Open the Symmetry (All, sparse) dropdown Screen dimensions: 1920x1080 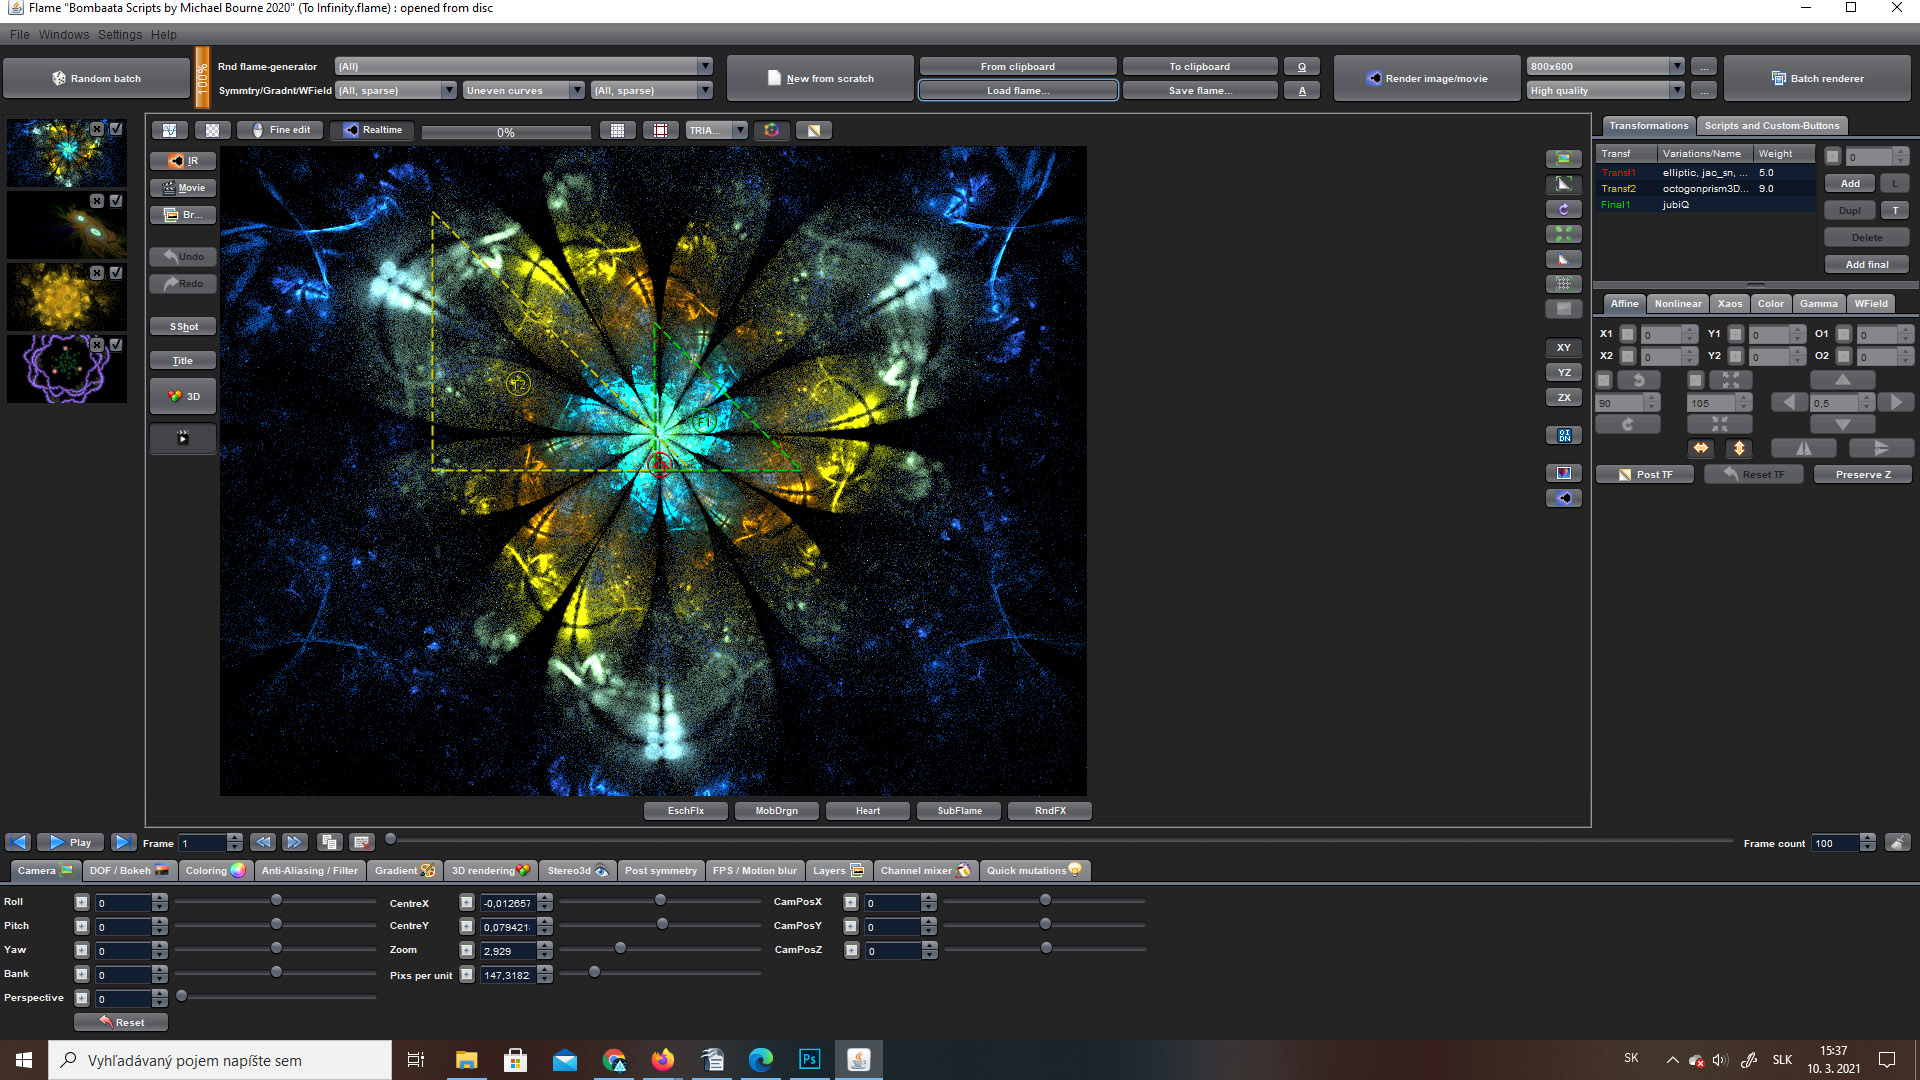[x=396, y=91]
